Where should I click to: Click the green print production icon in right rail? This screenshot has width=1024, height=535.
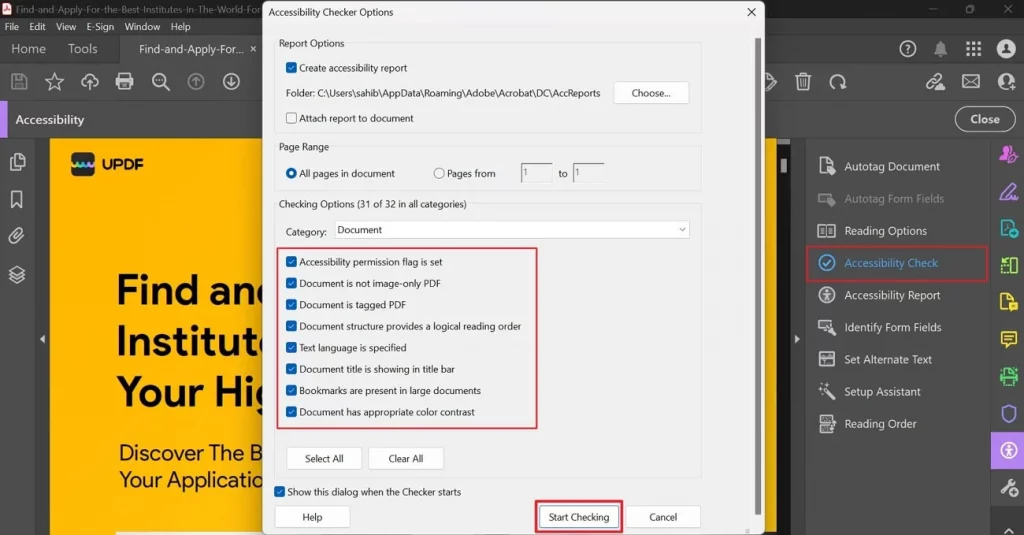(1008, 376)
